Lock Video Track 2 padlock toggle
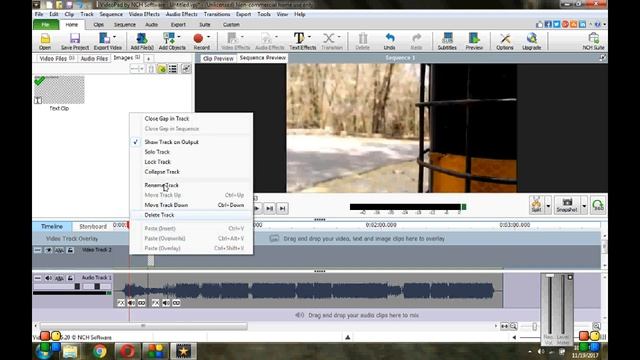This screenshot has height=360, width=640. tap(70, 250)
